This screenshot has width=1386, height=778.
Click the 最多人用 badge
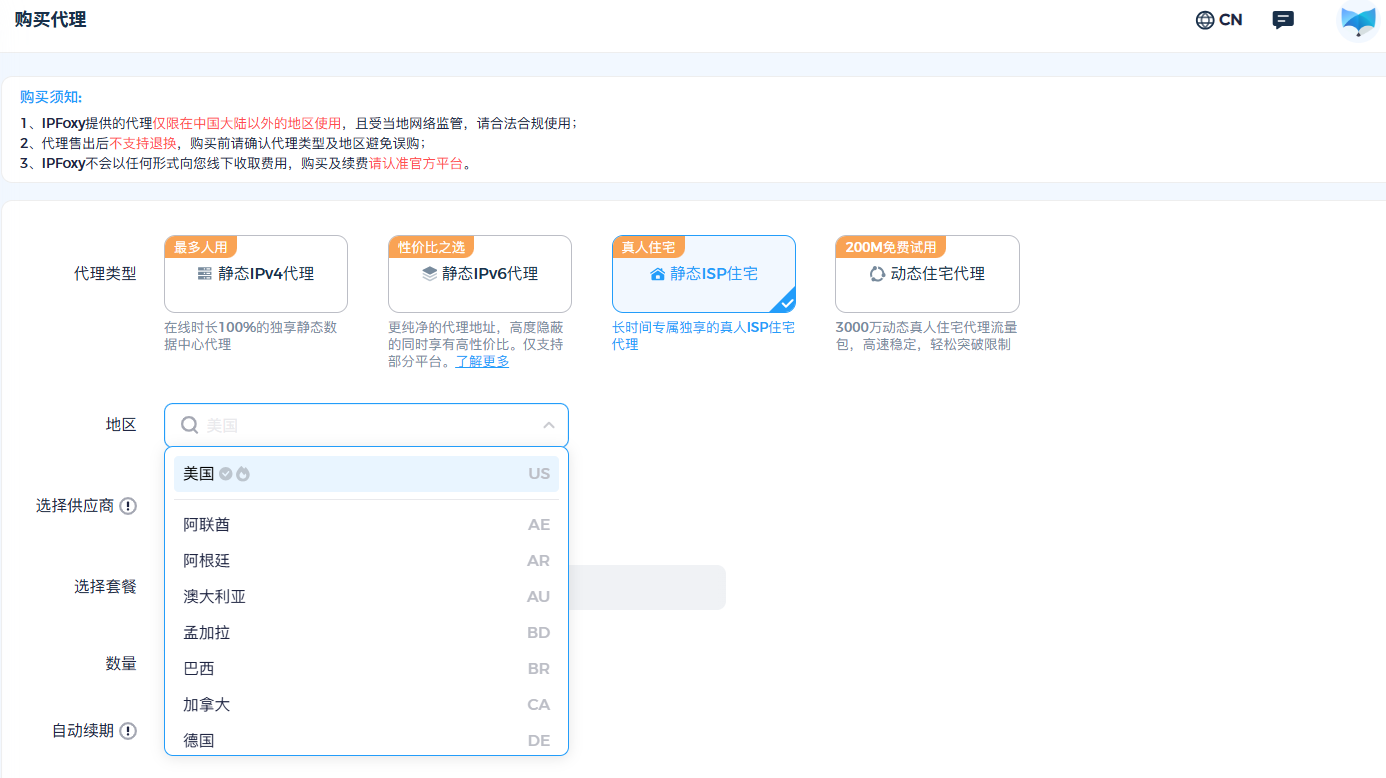coord(201,247)
